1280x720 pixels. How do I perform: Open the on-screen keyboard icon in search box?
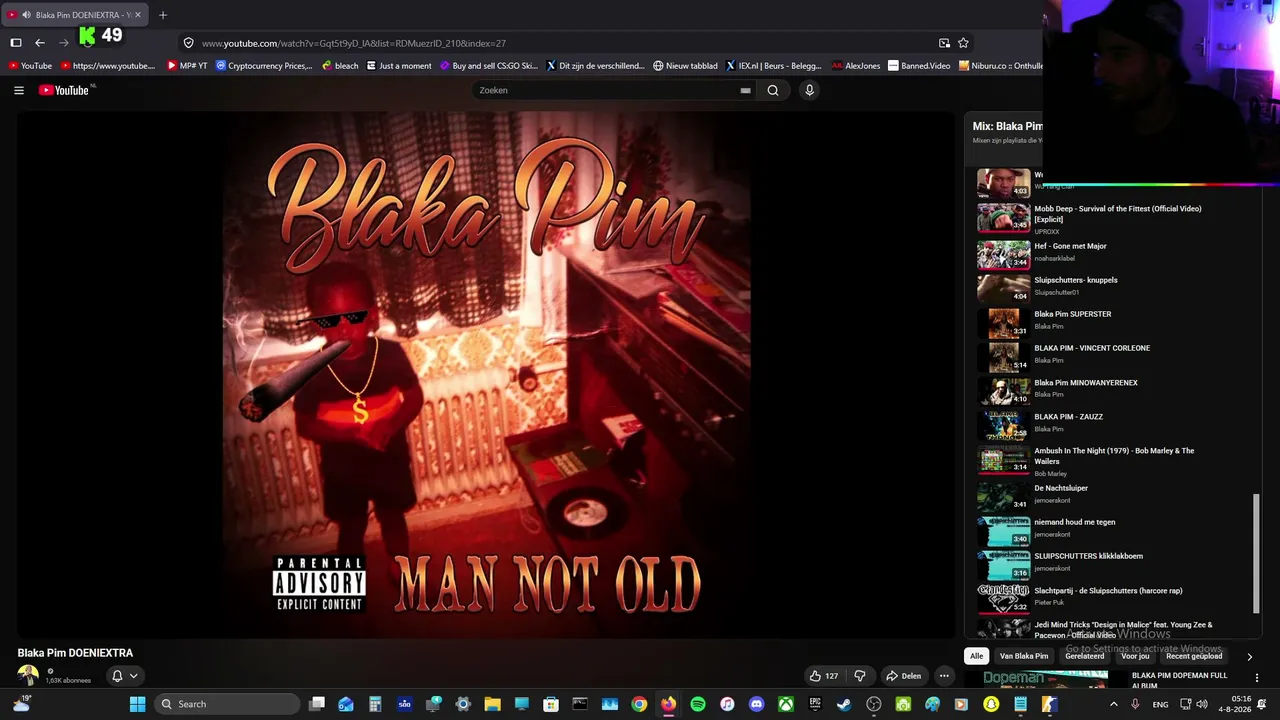point(745,90)
